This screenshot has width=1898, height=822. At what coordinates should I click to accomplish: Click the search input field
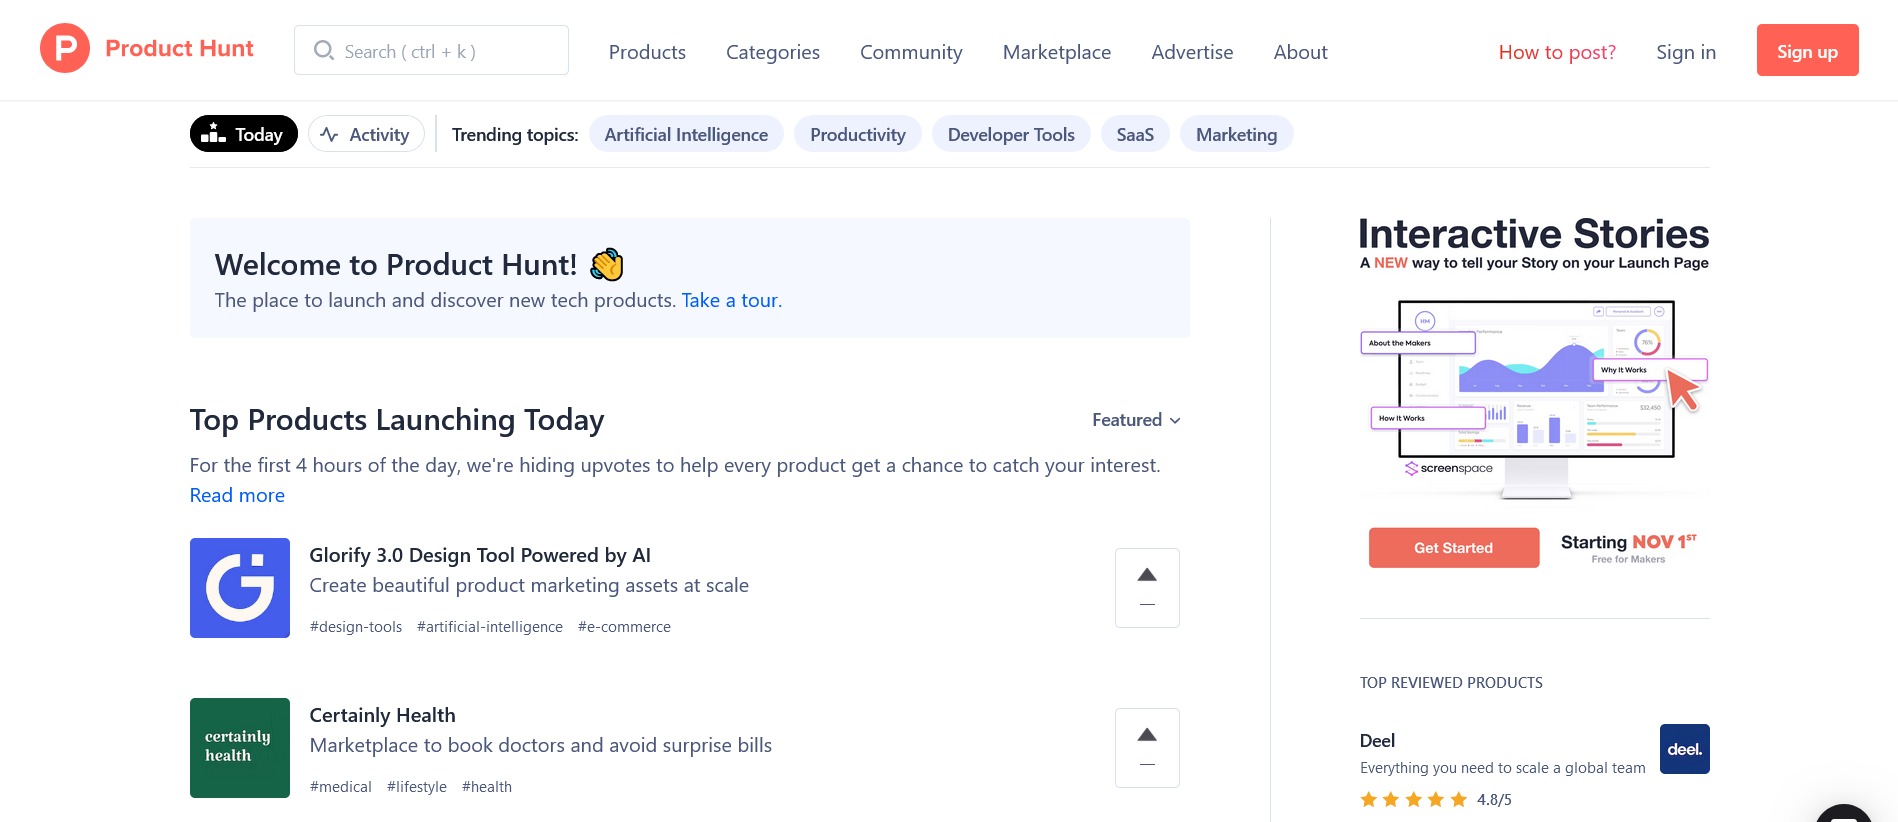point(440,49)
